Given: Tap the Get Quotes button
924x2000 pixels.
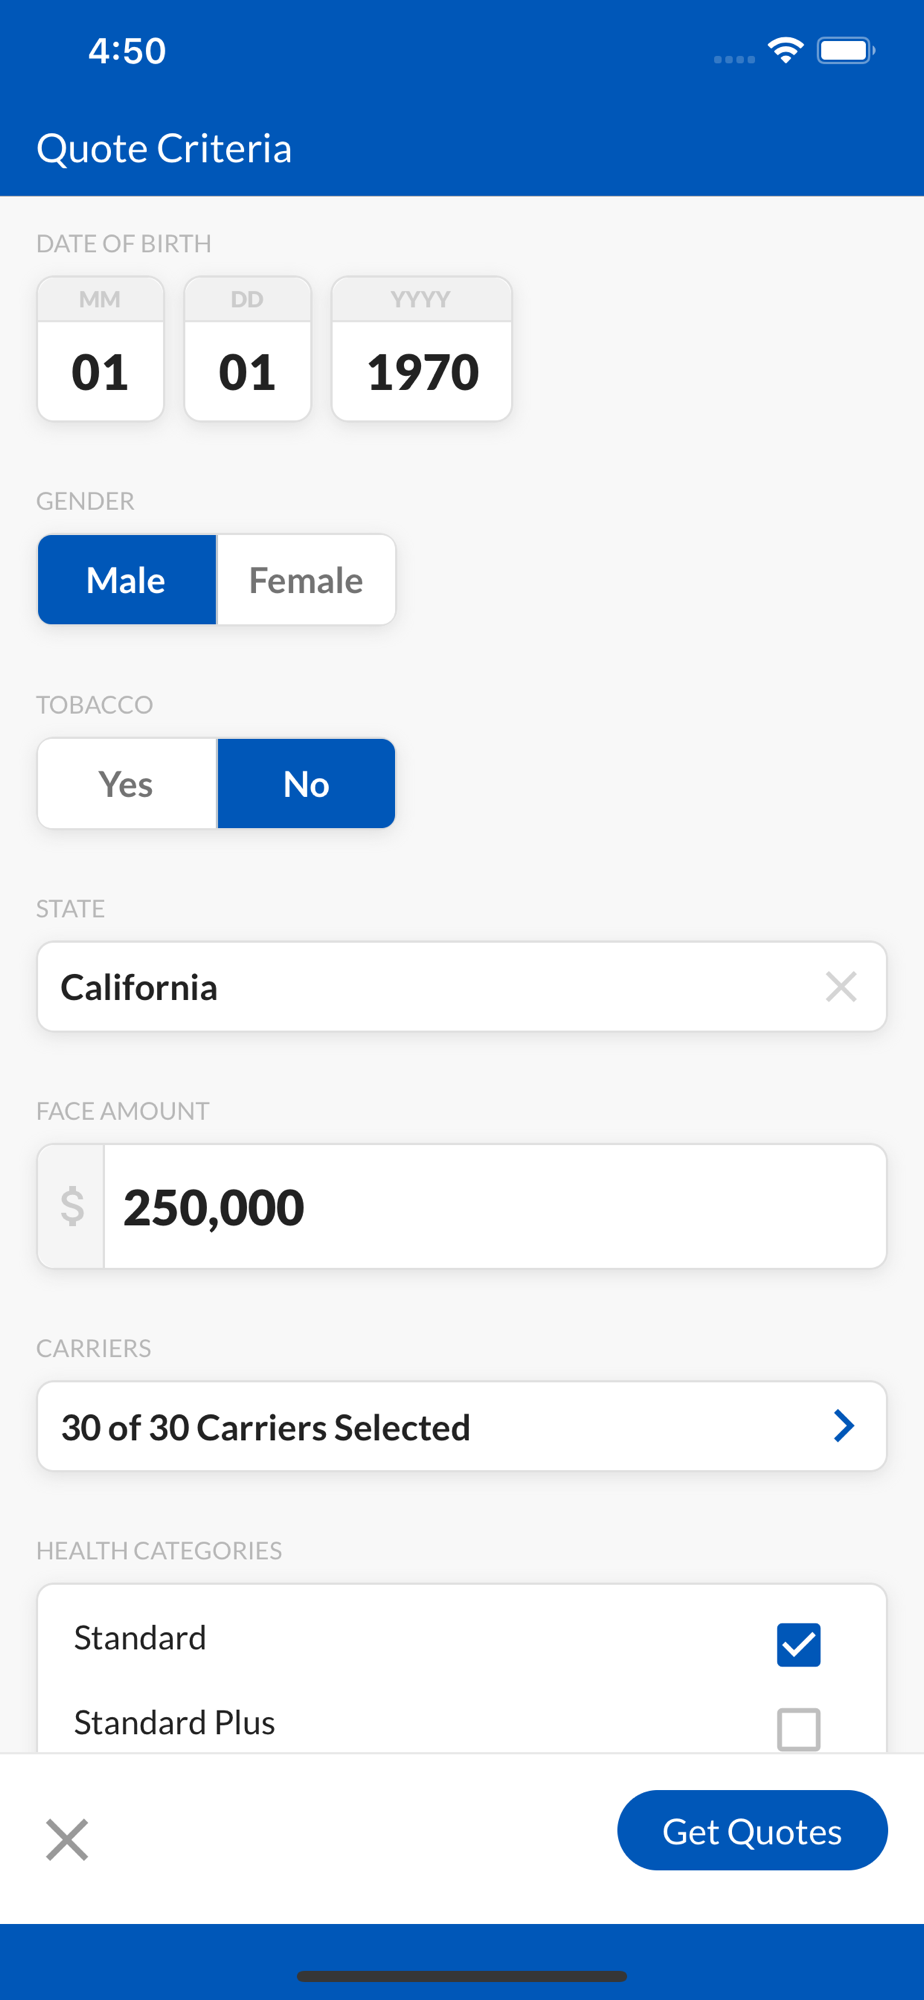Looking at the screenshot, I should pos(752,1830).
